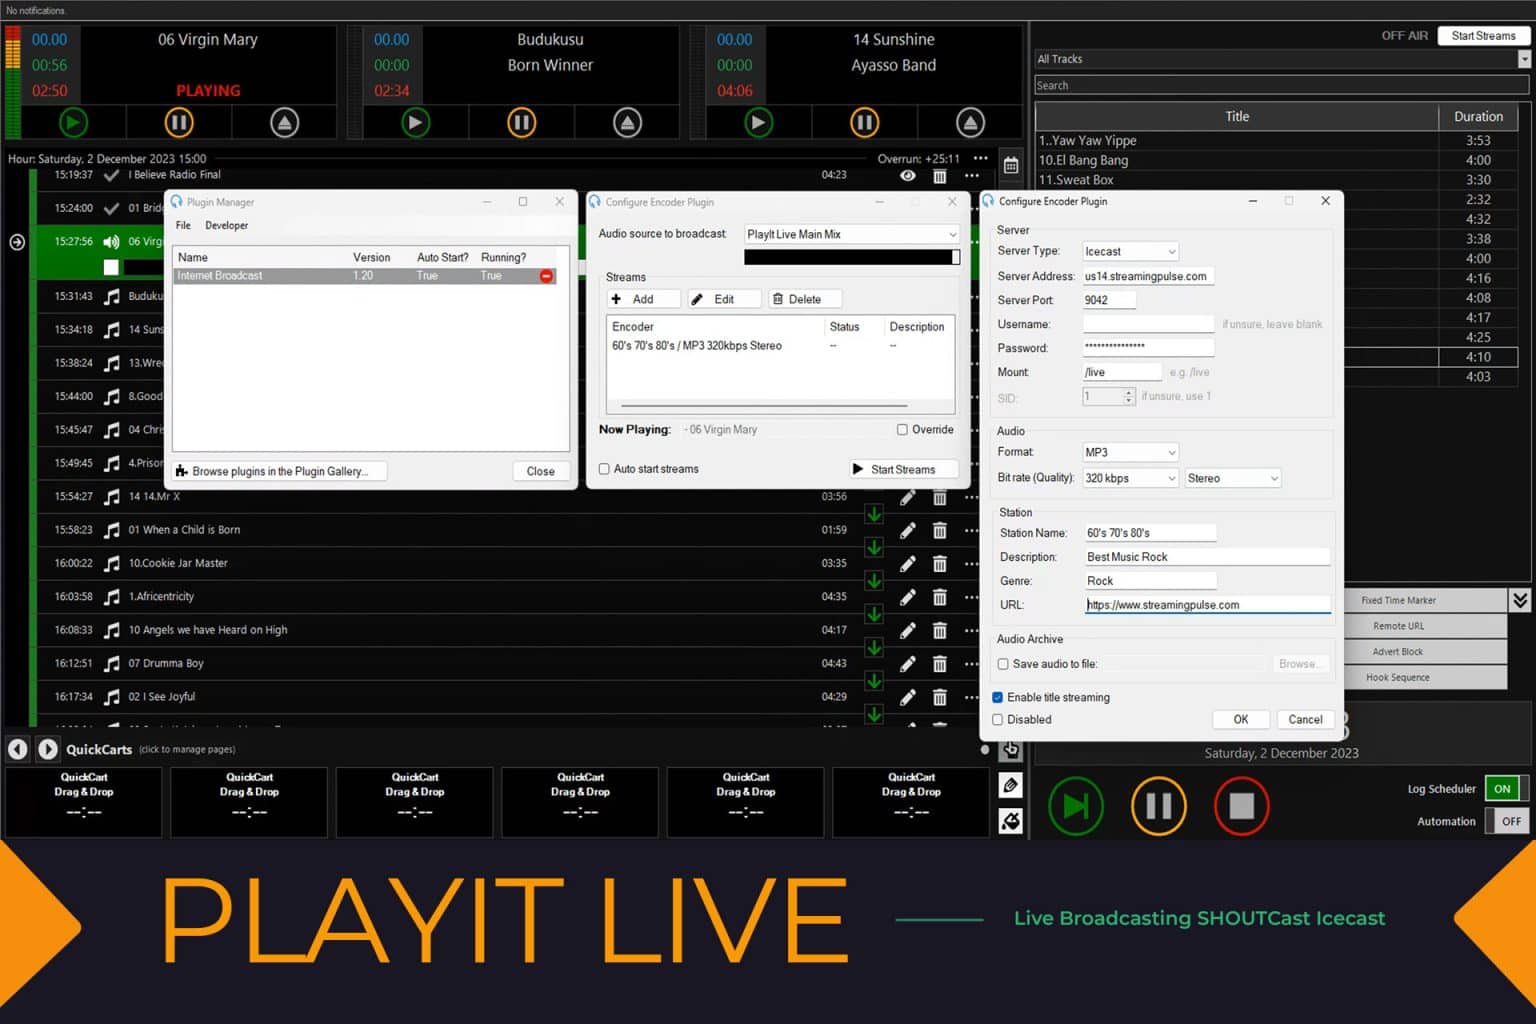The width and height of the screenshot is (1536, 1024).
Task: Click the track library Search field
Action: 1280,85
